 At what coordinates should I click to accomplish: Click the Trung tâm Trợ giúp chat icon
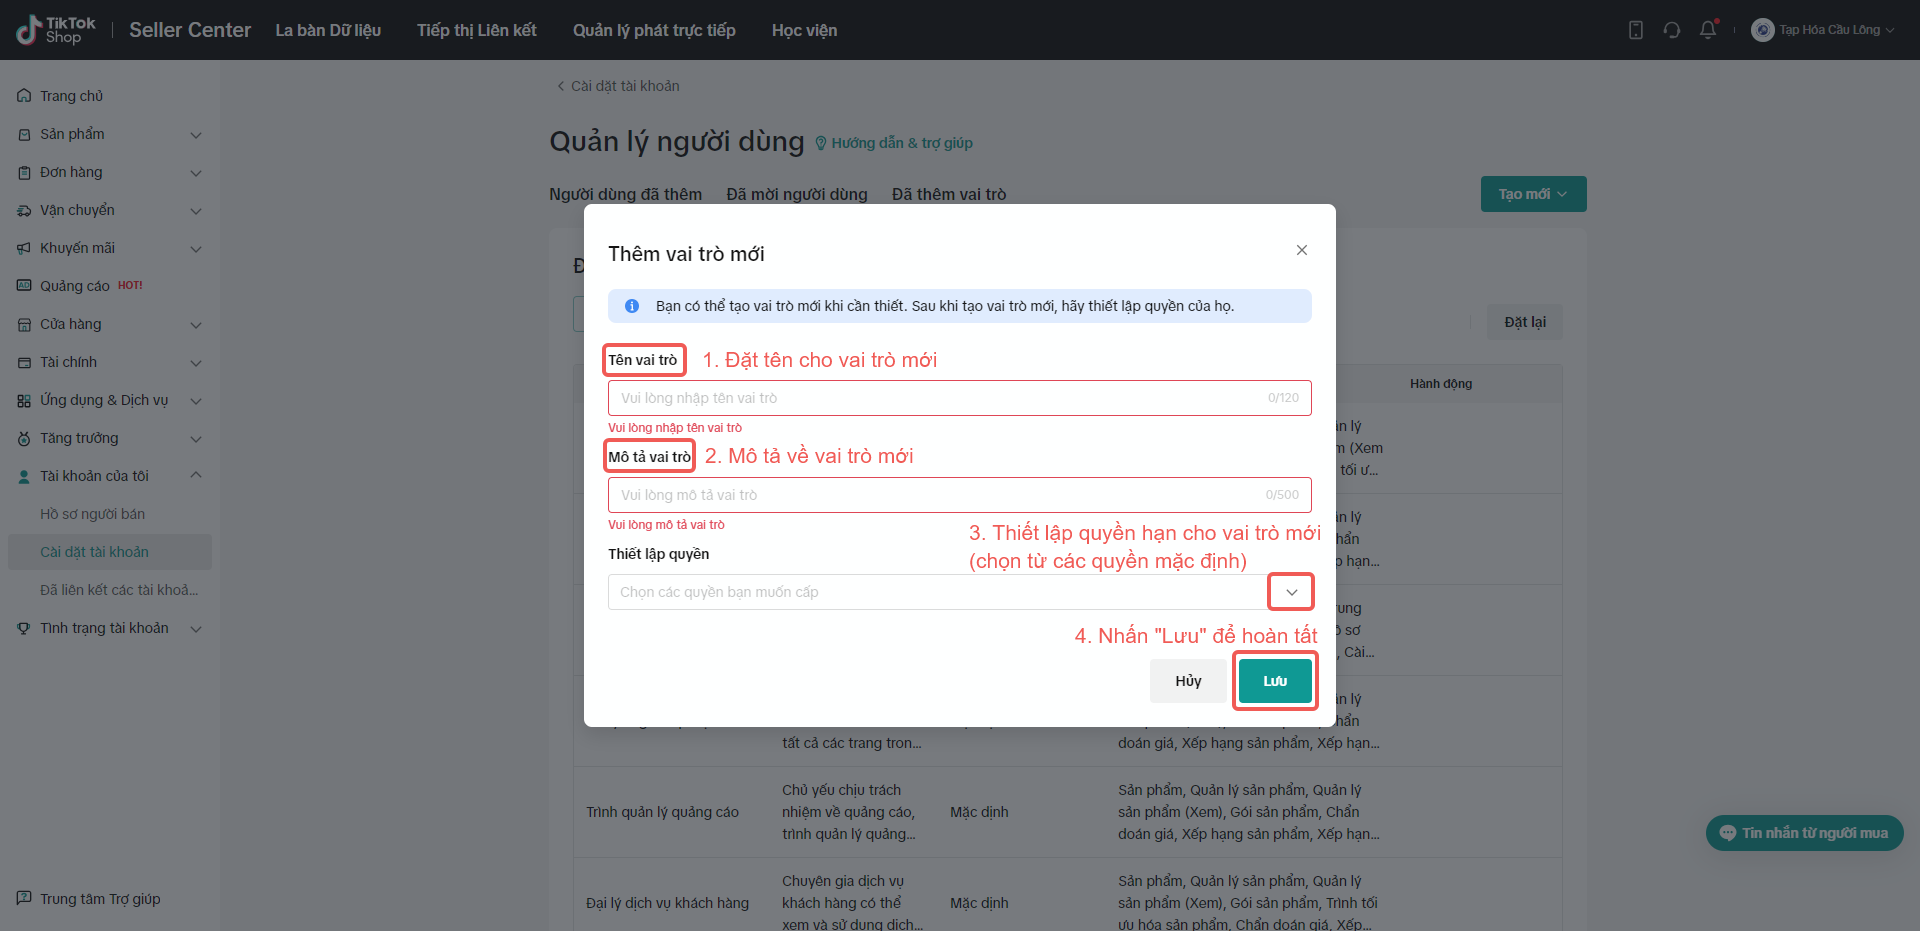tap(24, 898)
